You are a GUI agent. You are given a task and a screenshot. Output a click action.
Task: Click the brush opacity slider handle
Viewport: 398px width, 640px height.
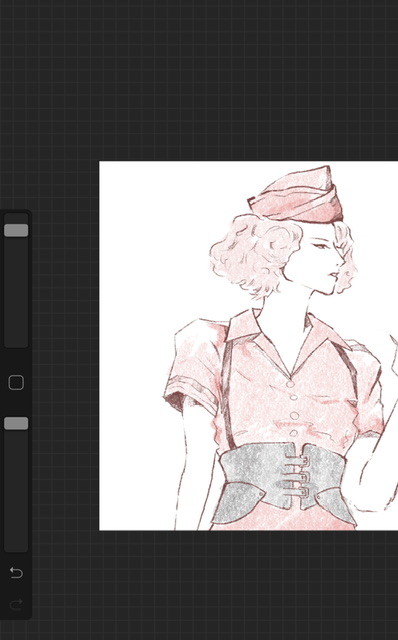(16, 423)
